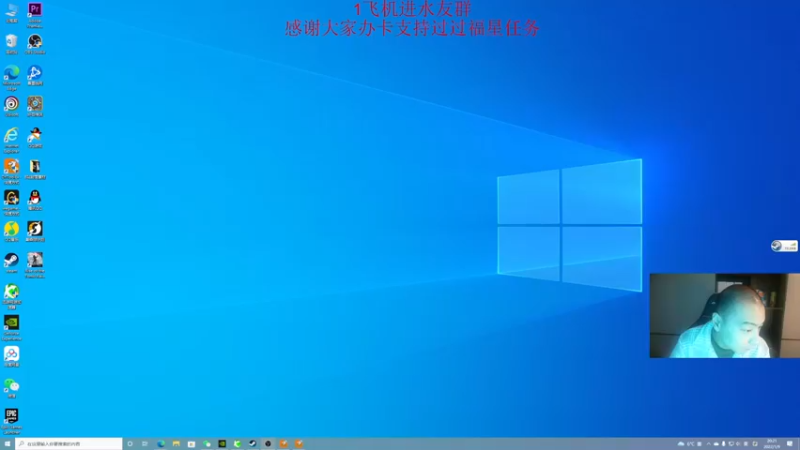Image resolution: width=800 pixels, height=450 pixels.
Task: Open the Baidu Netdisk cloud shortcut
Action: coord(11,356)
